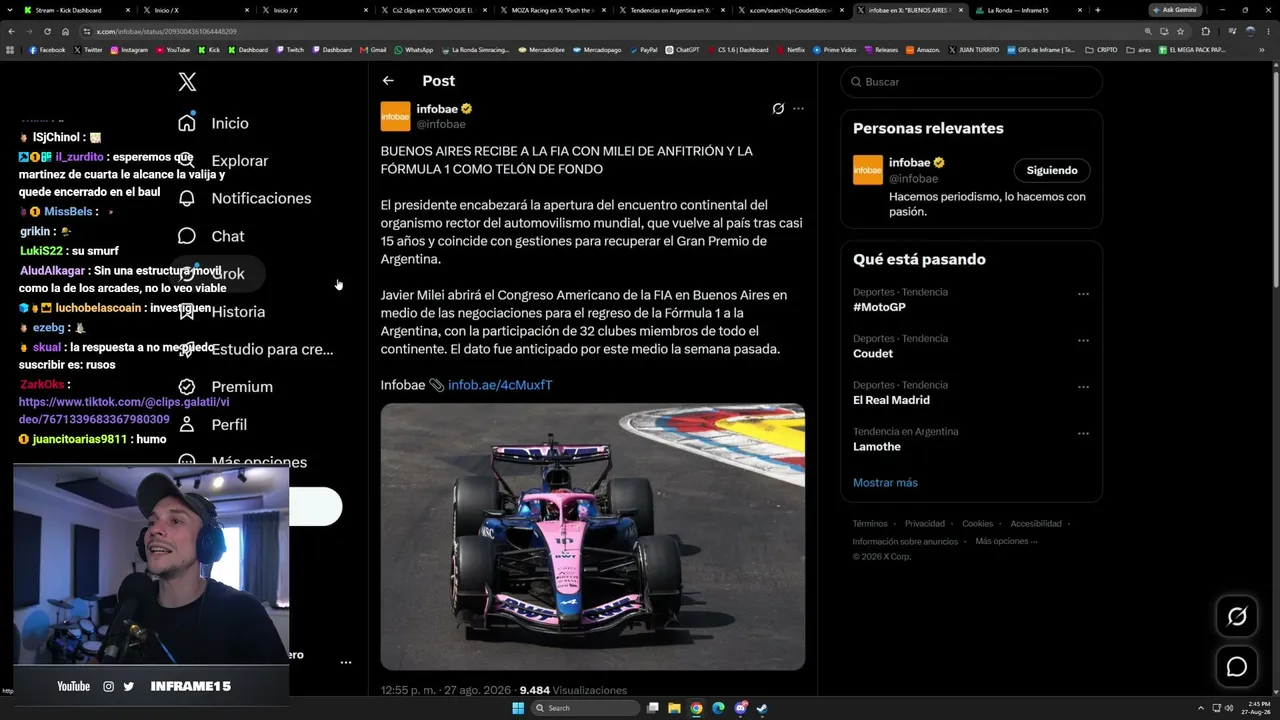Viewport: 1280px width, 720px height.
Task: Open the account menu three dots beside the webcam
Action: (346, 662)
